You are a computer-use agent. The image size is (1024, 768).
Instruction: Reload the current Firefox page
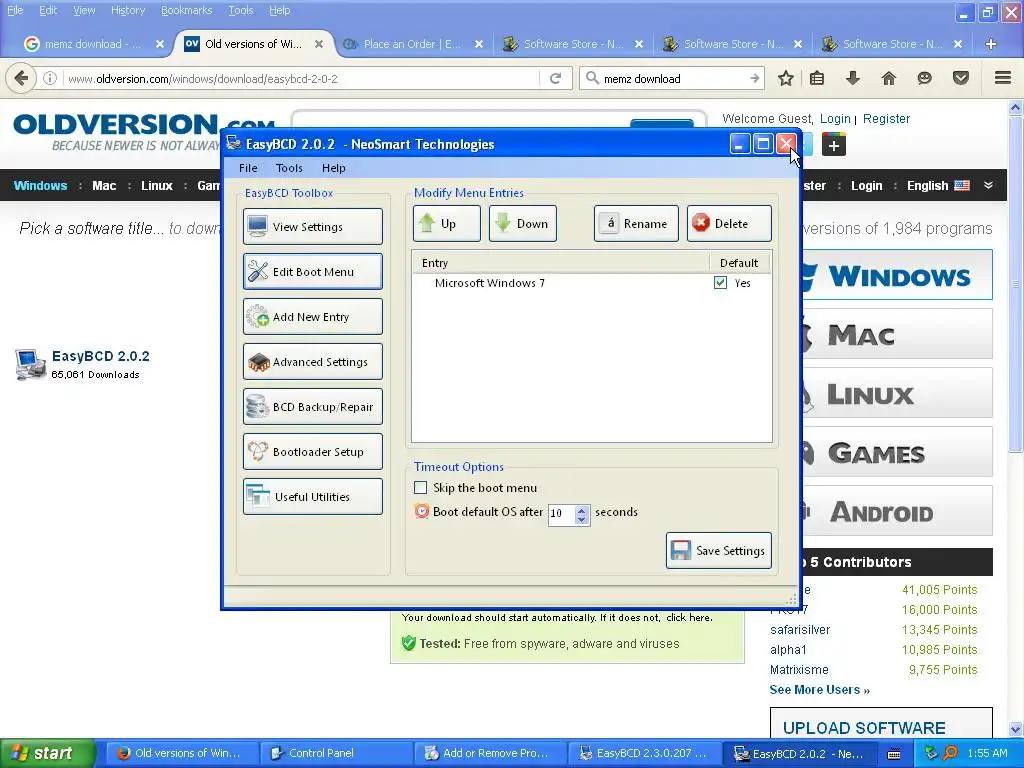pyautogui.click(x=555, y=78)
